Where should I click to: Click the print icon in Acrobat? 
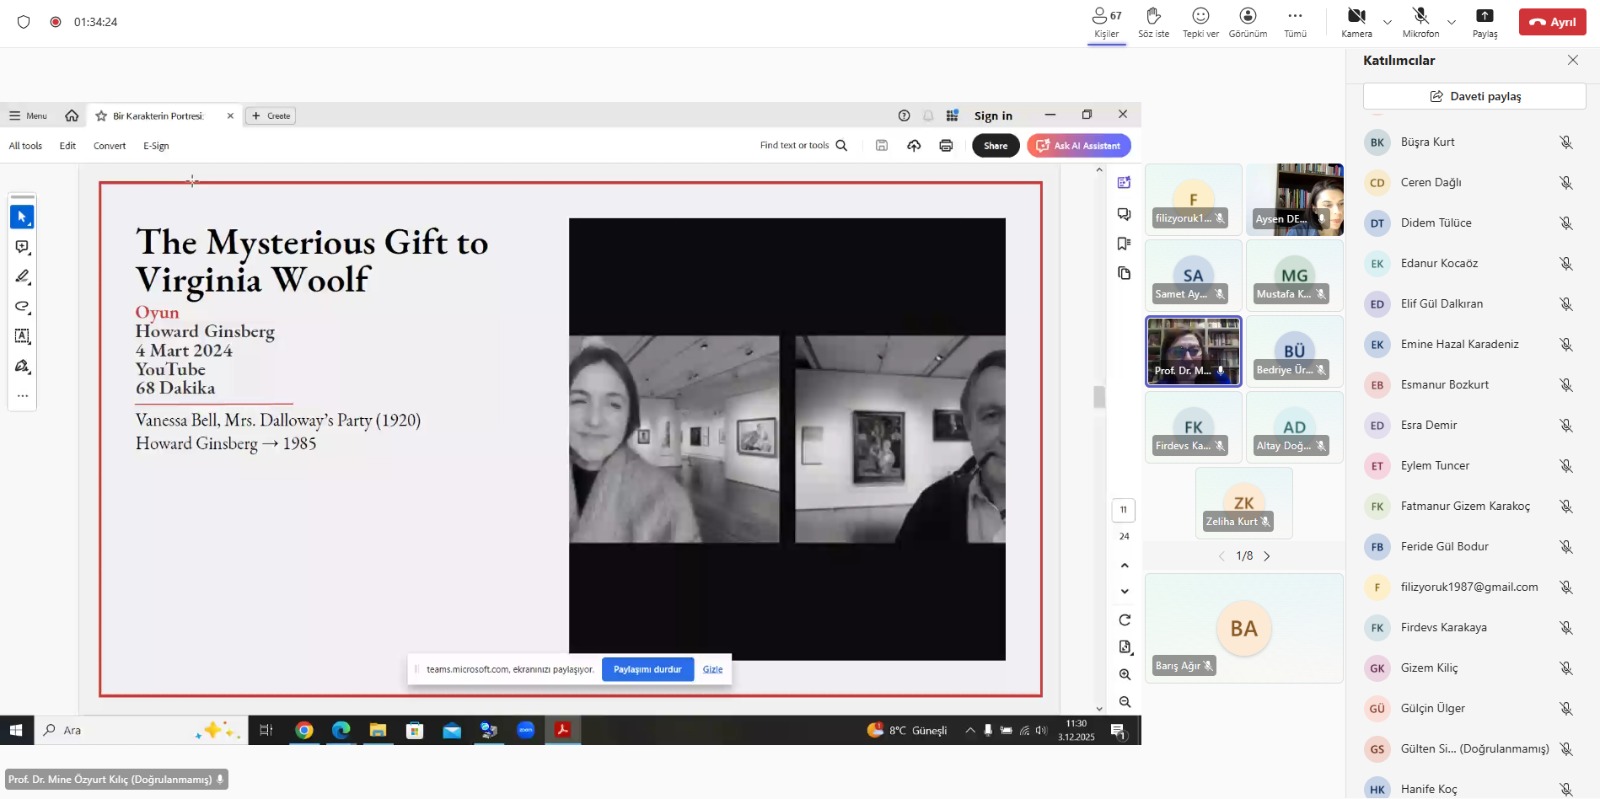[946, 146]
